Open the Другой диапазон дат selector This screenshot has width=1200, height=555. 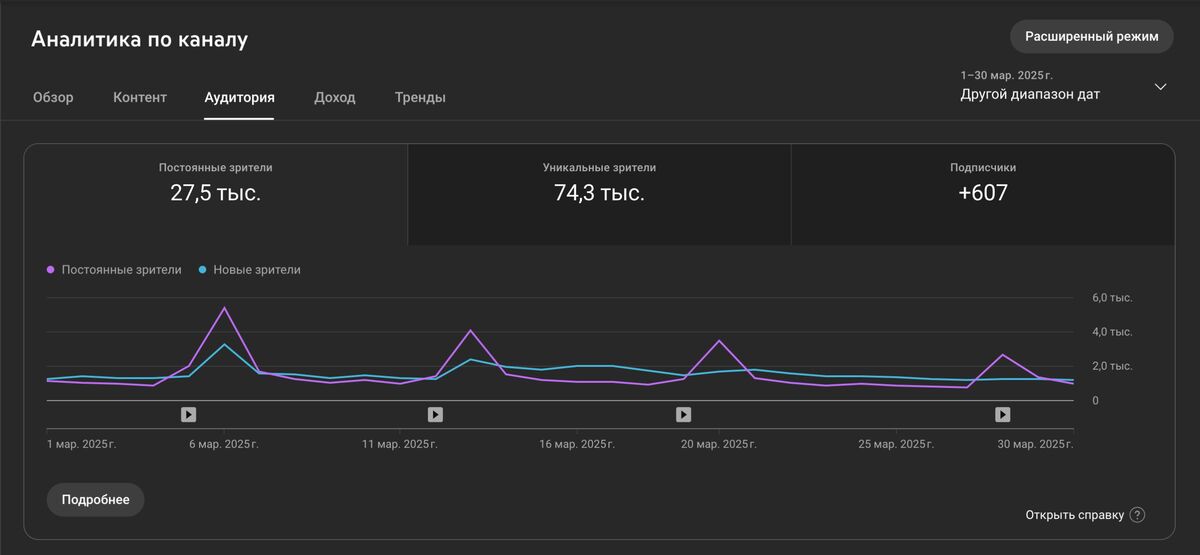pyautogui.click(x=1030, y=94)
